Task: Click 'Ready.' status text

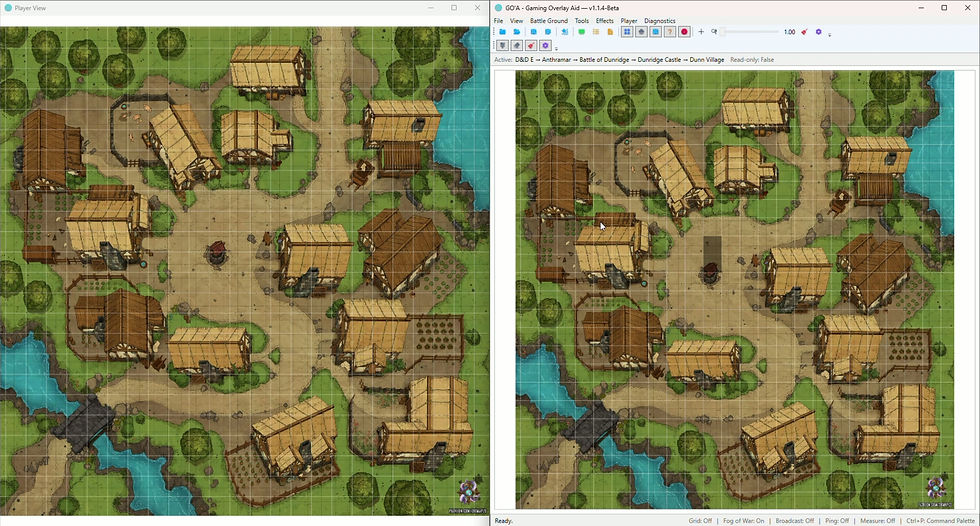Action: click(x=503, y=520)
